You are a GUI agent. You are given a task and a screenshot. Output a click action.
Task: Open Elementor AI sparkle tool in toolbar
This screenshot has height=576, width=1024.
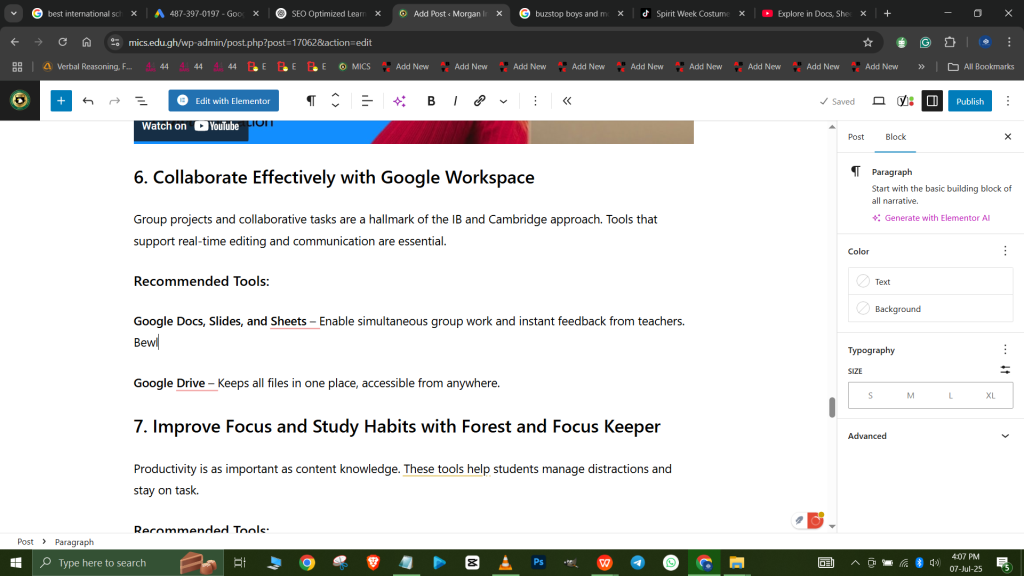tap(400, 101)
